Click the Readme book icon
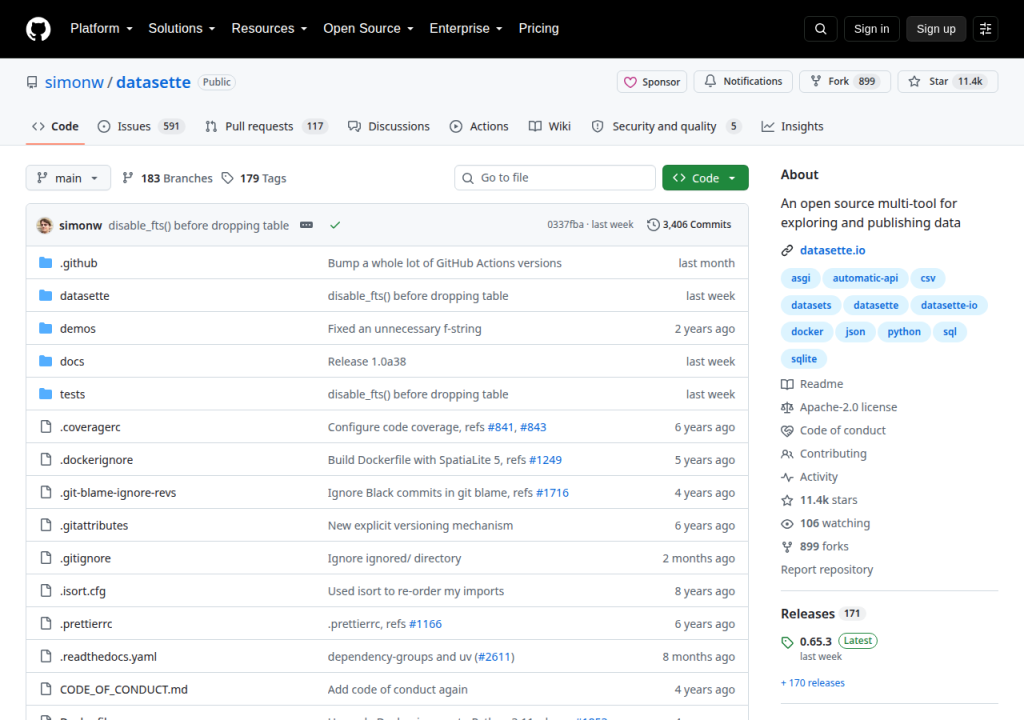Image resolution: width=1024 pixels, height=720 pixels. point(787,384)
